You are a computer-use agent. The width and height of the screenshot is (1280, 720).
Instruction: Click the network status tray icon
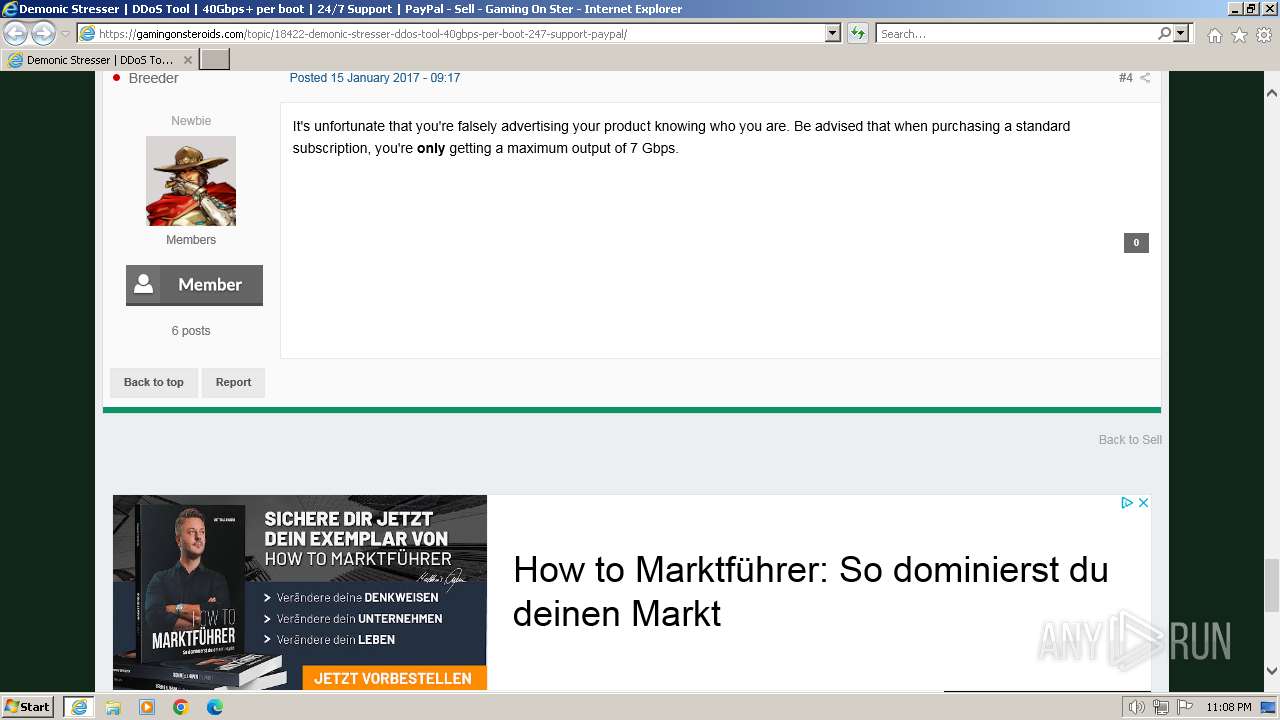tap(1161, 707)
